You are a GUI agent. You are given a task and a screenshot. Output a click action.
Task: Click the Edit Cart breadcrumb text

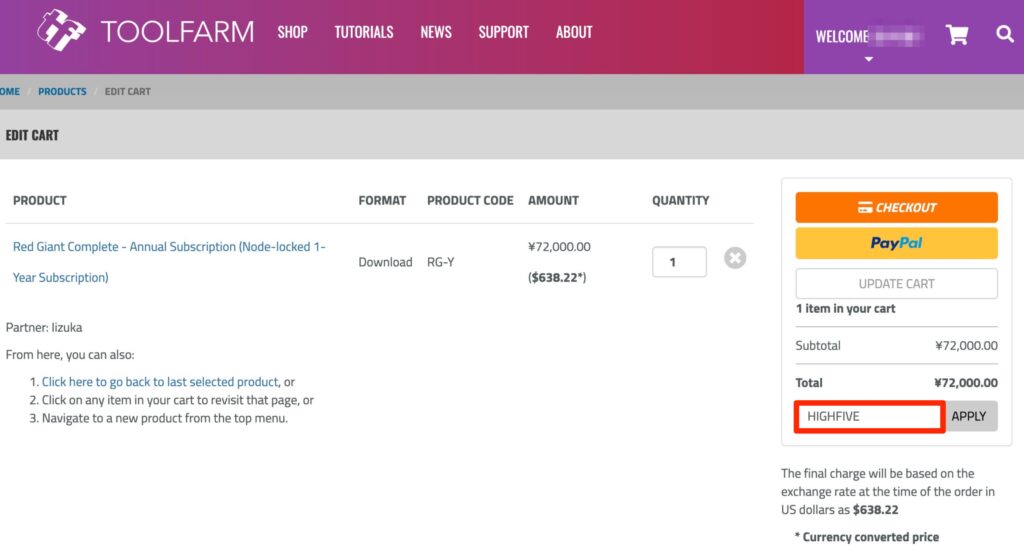click(127, 91)
